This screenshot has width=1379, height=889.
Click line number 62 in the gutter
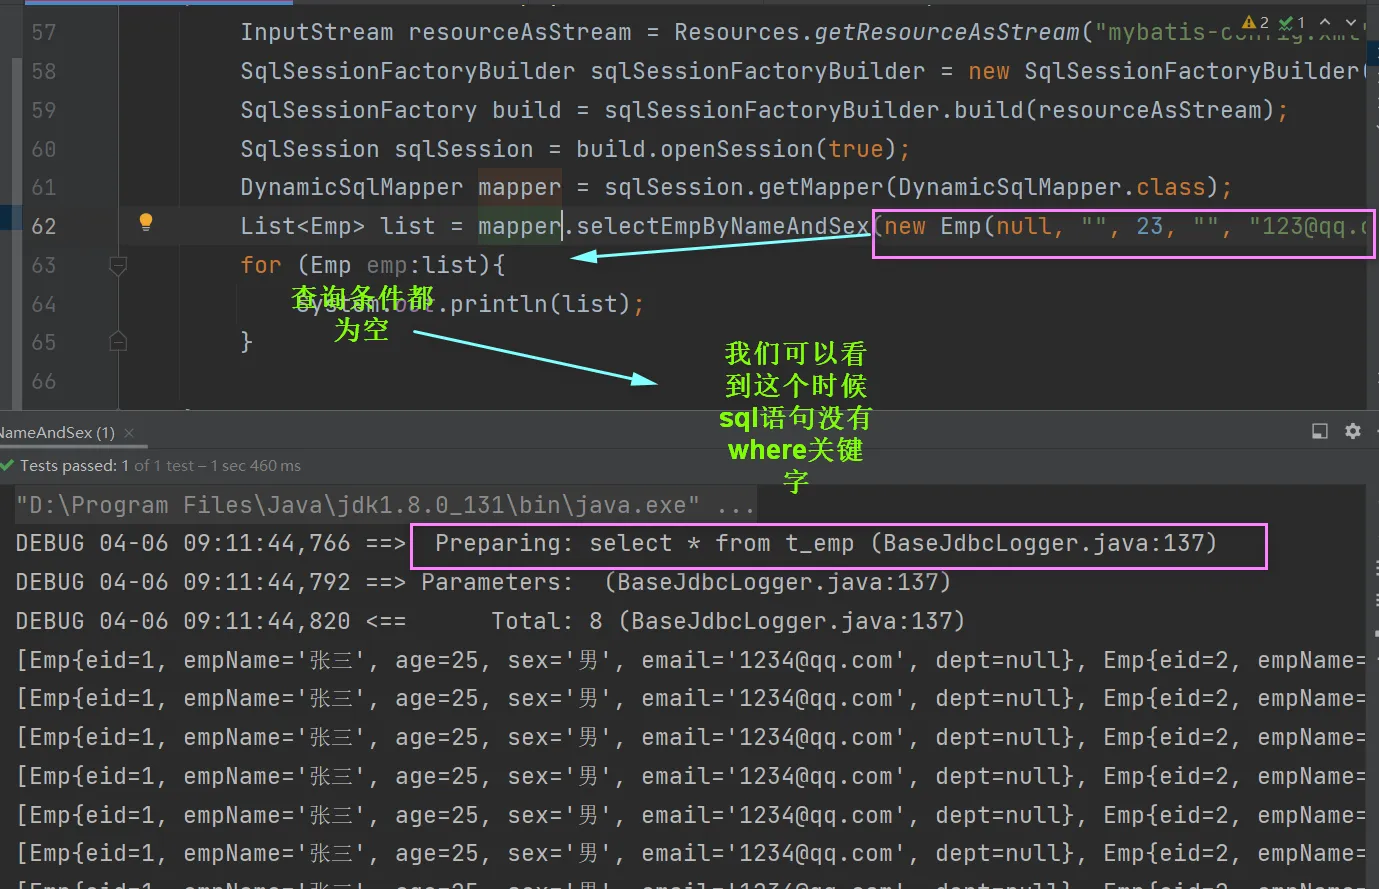tap(44, 226)
